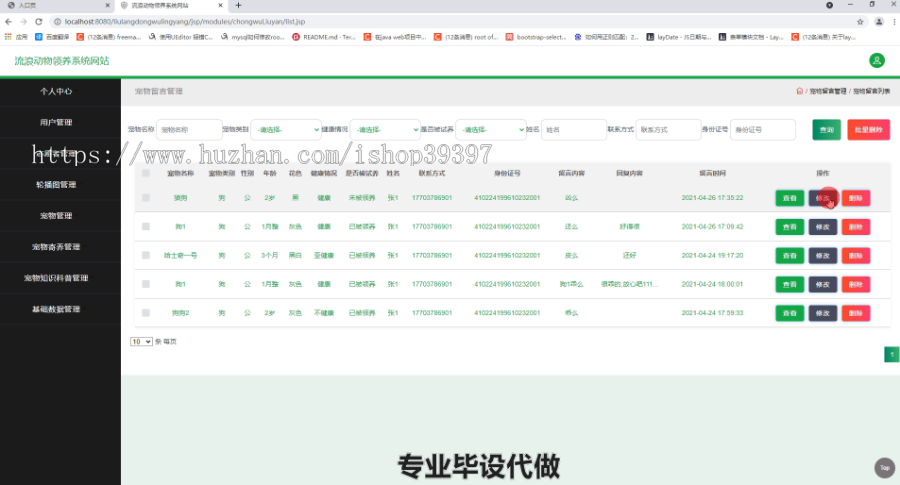This screenshot has width=900, height=485.
Task: Open the java web项目 bookmark
Action: point(395,37)
